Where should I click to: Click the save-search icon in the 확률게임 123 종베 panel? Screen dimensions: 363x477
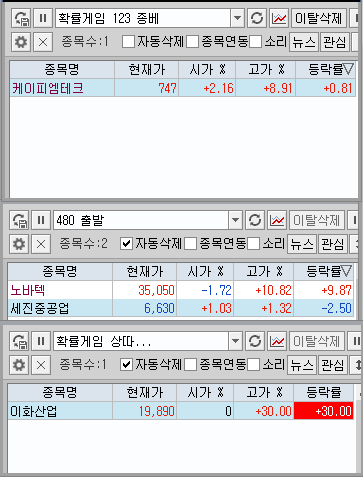(x=21, y=18)
